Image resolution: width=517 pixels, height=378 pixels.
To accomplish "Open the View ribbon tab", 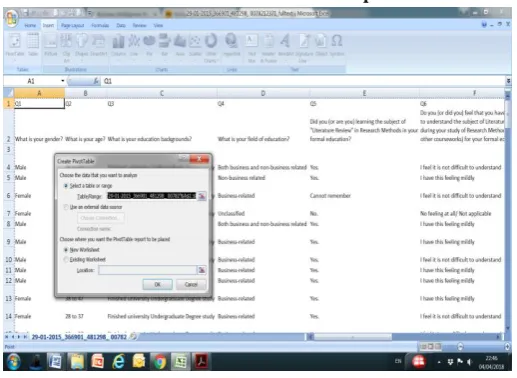I will 158,25.
